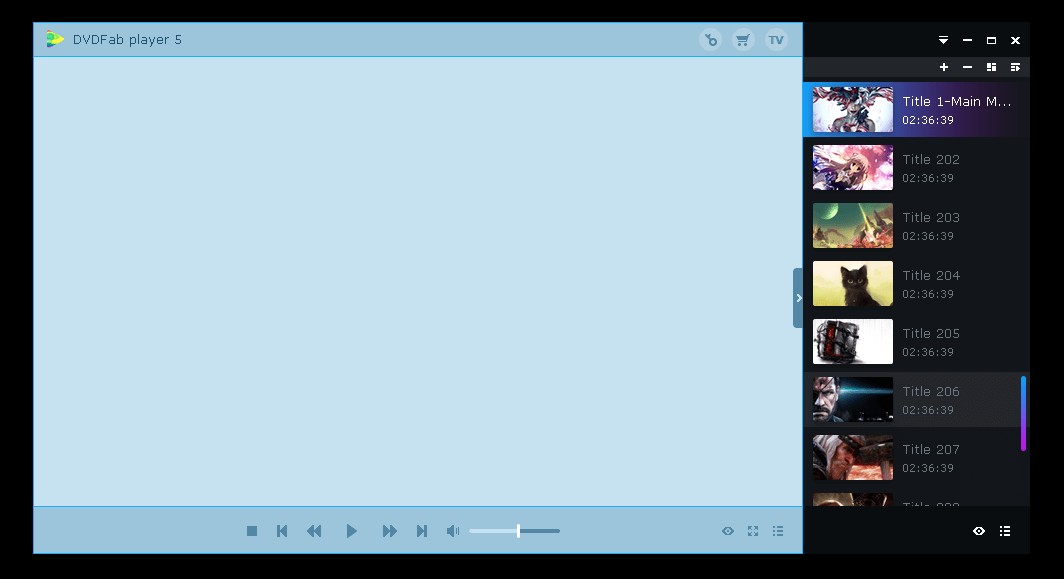Open the DVDFab online store cart
The image size is (1064, 579).
click(742, 40)
